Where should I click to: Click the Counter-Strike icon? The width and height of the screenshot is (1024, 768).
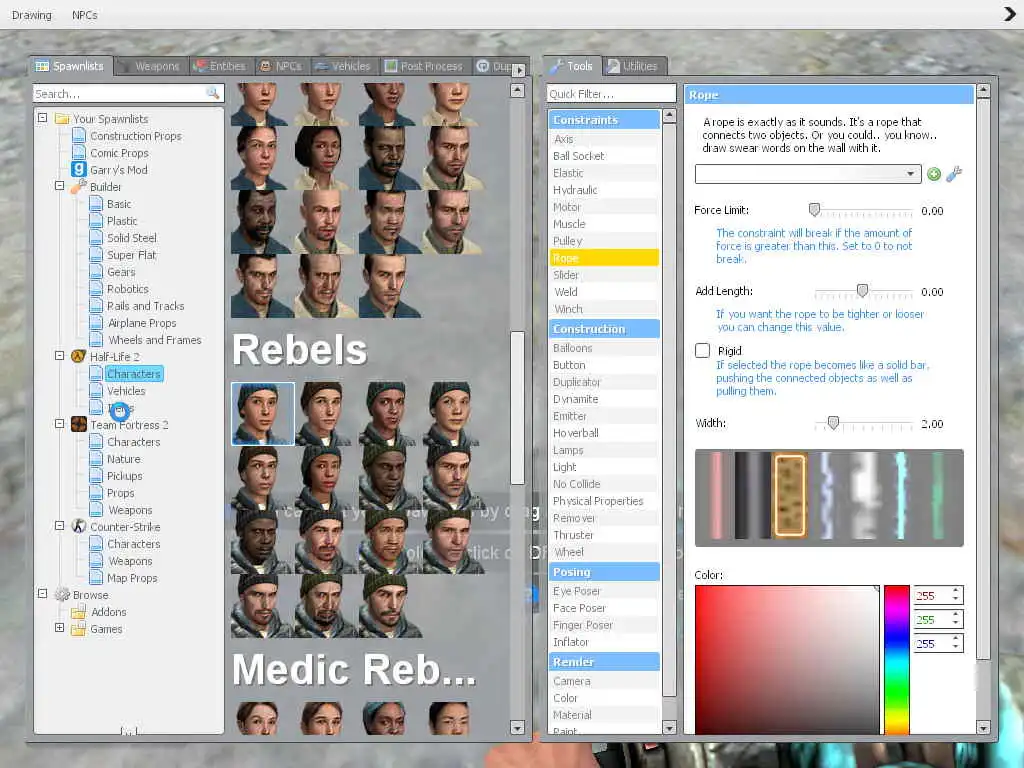pyautogui.click(x=78, y=526)
